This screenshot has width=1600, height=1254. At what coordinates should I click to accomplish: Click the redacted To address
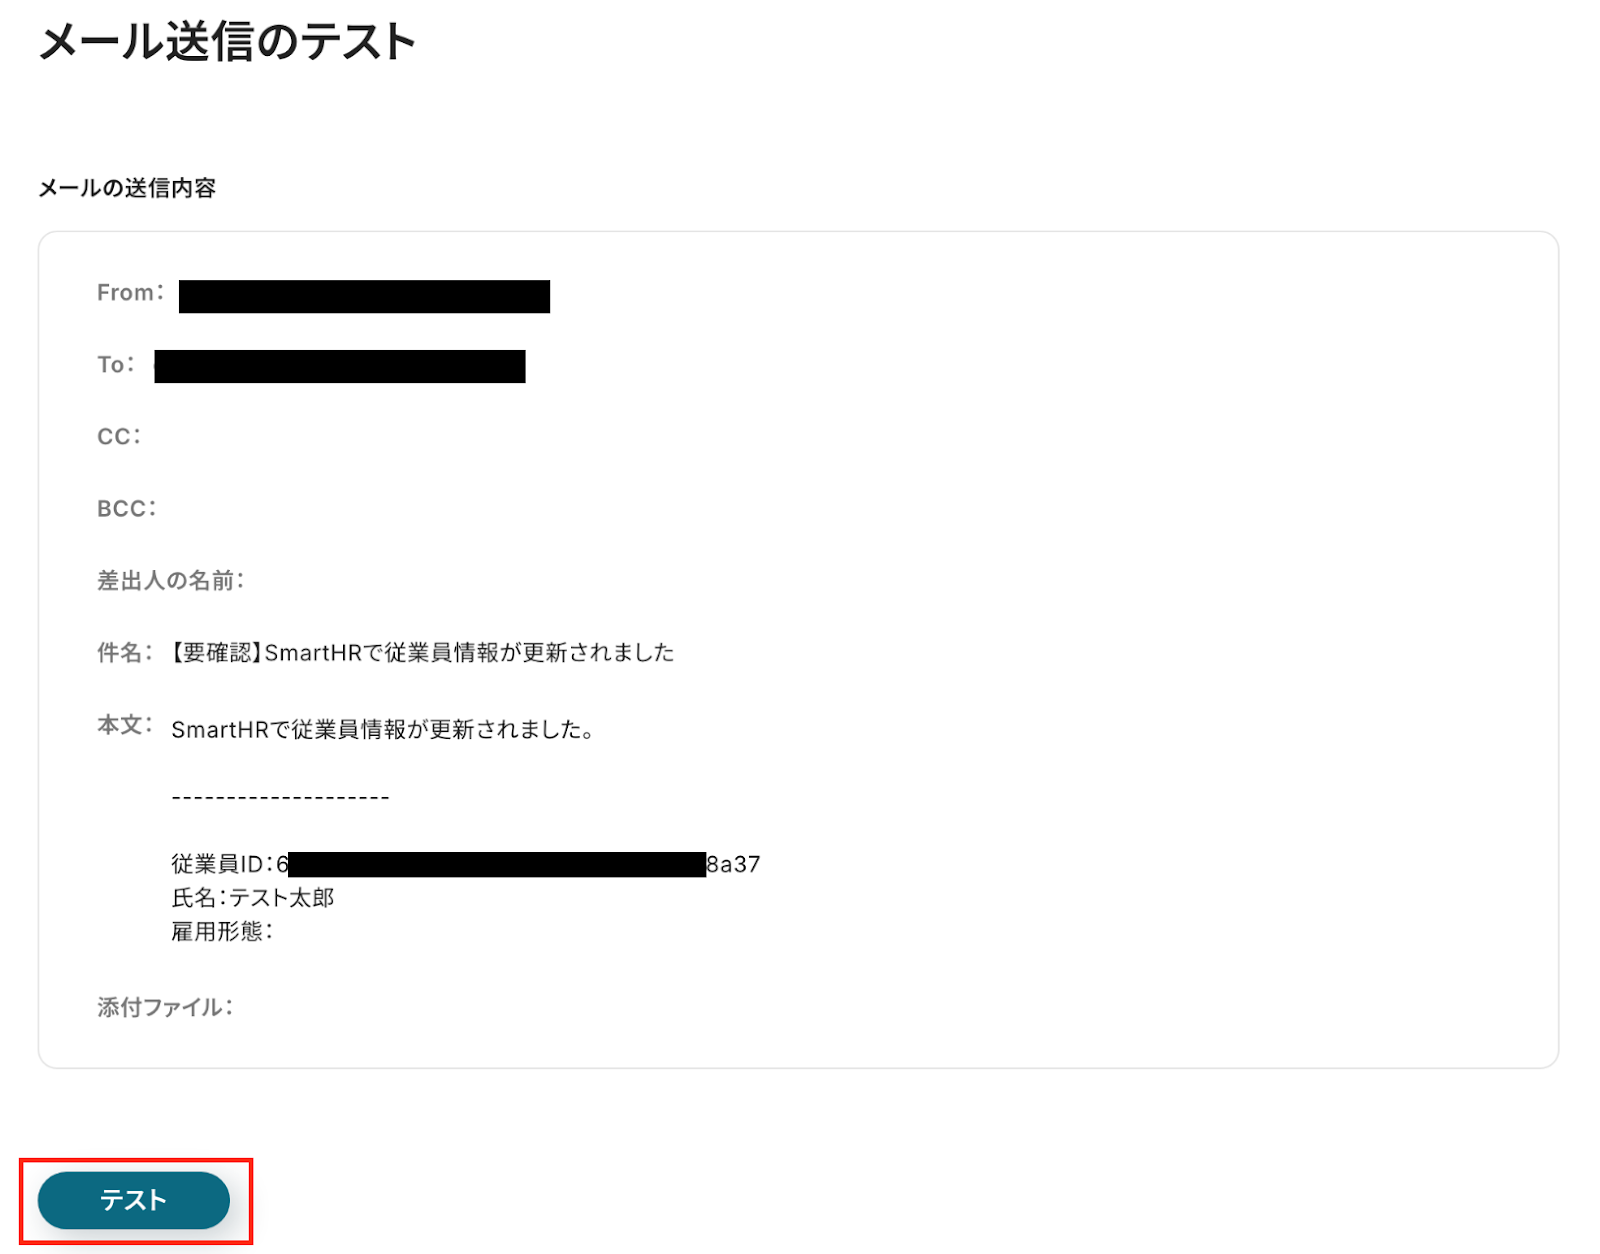pos(340,366)
